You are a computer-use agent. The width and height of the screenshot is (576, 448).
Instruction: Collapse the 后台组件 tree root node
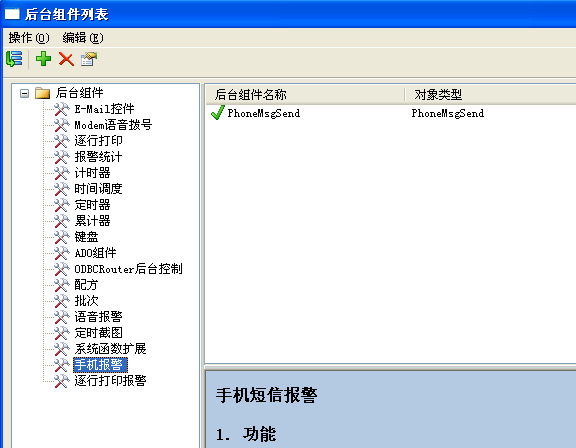pyautogui.click(x=24, y=93)
